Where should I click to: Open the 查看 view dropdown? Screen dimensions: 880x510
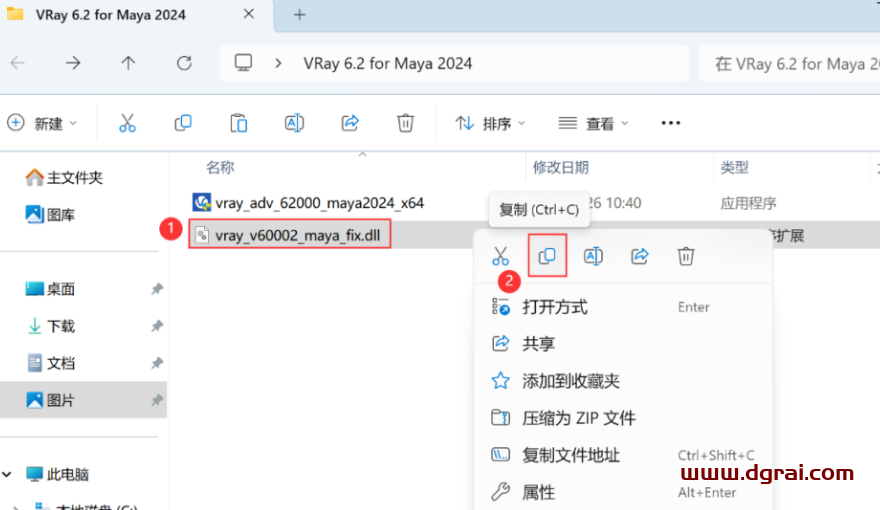coord(593,123)
